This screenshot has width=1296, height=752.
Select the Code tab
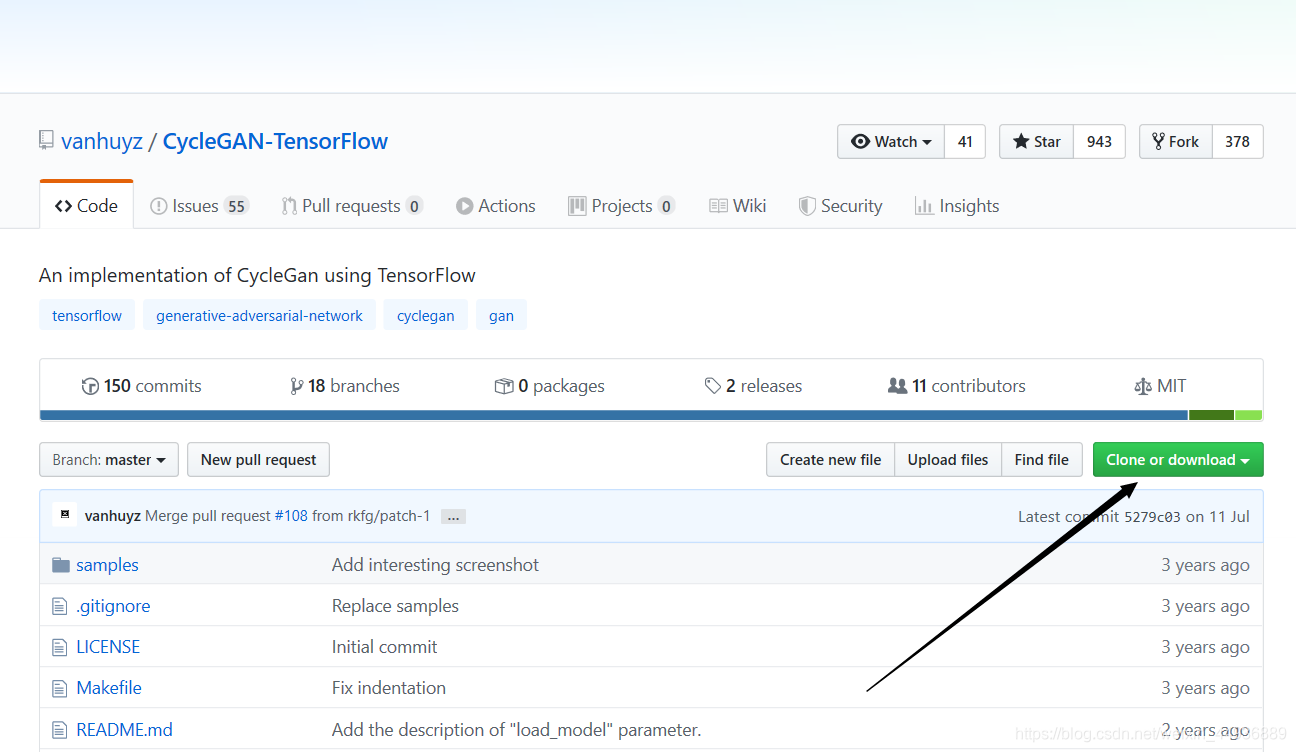(x=86, y=206)
